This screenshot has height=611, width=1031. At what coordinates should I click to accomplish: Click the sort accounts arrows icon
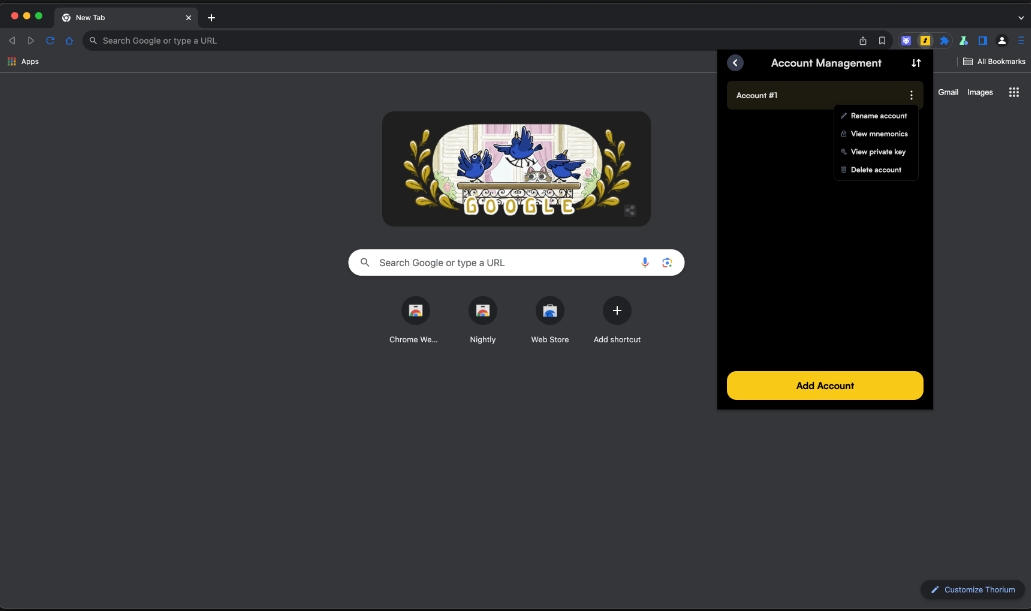[916, 63]
